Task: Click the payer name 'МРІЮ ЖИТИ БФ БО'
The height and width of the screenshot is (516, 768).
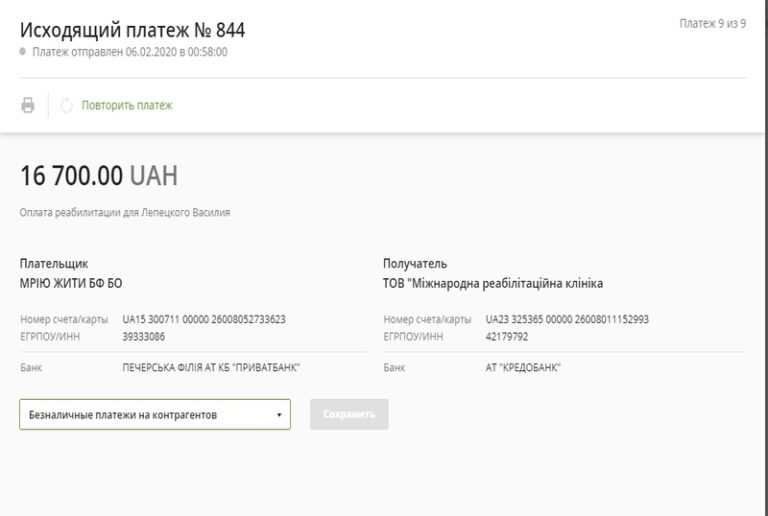Action: click(71, 283)
